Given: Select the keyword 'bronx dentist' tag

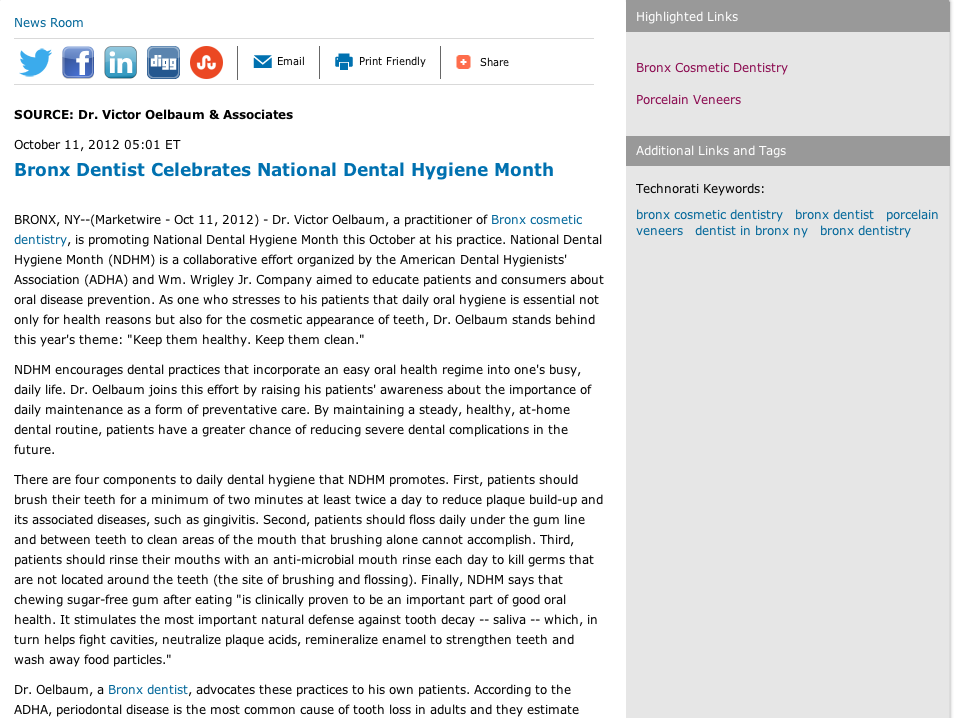Looking at the screenshot, I should pyautogui.click(x=834, y=215).
